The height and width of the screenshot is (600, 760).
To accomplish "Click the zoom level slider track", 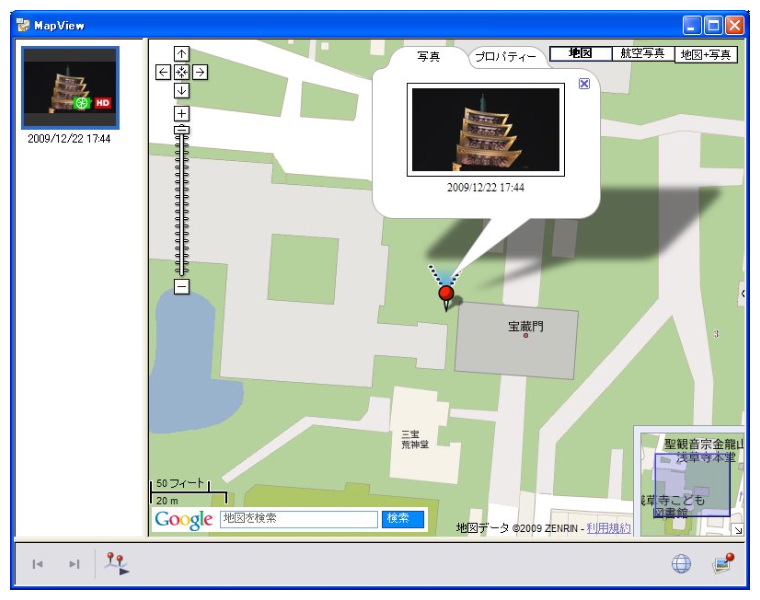I will point(181,200).
